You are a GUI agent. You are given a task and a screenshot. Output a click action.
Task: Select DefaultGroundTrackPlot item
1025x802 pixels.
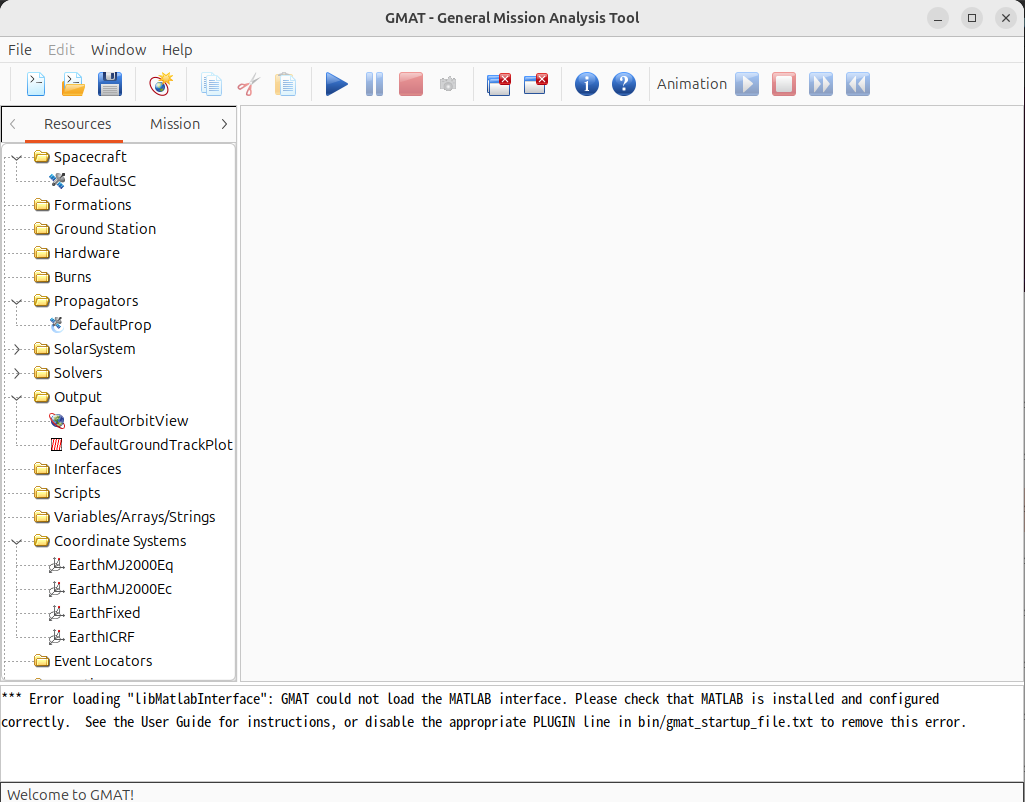[x=151, y=445]
